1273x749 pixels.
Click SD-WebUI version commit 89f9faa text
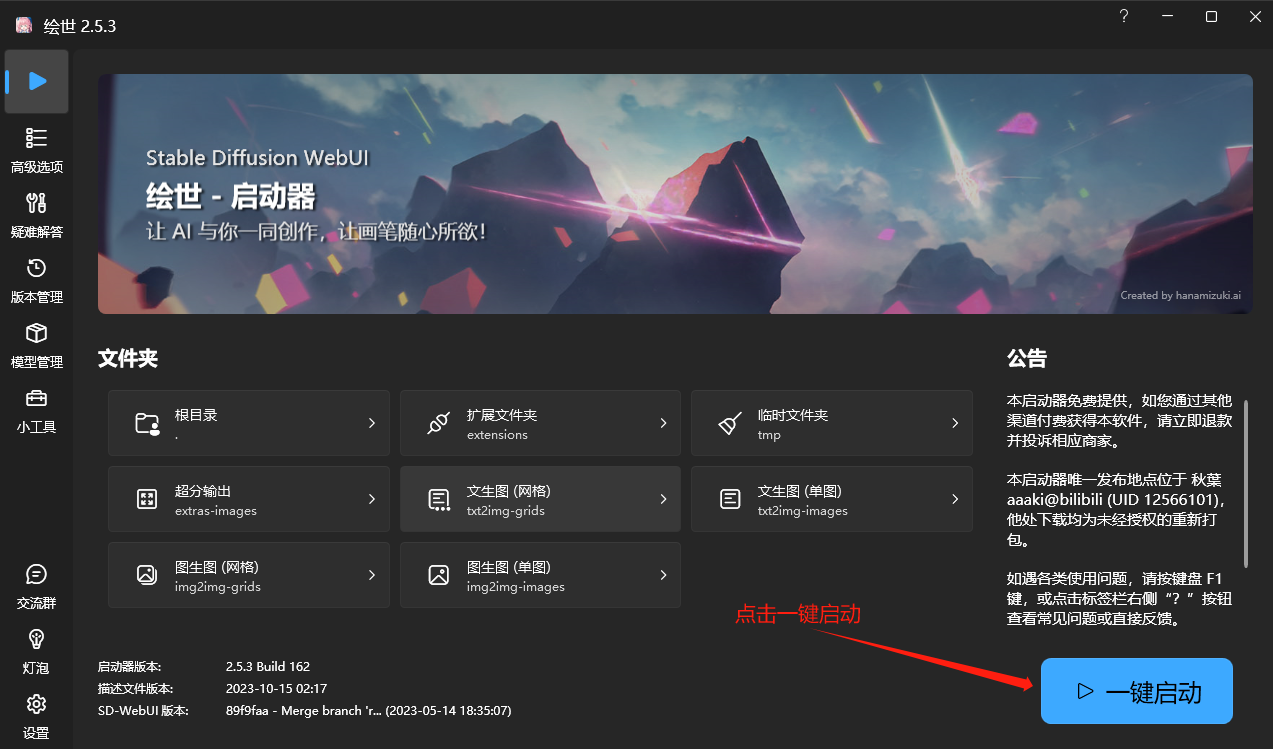pyautogui.click(x=369, y=710)
